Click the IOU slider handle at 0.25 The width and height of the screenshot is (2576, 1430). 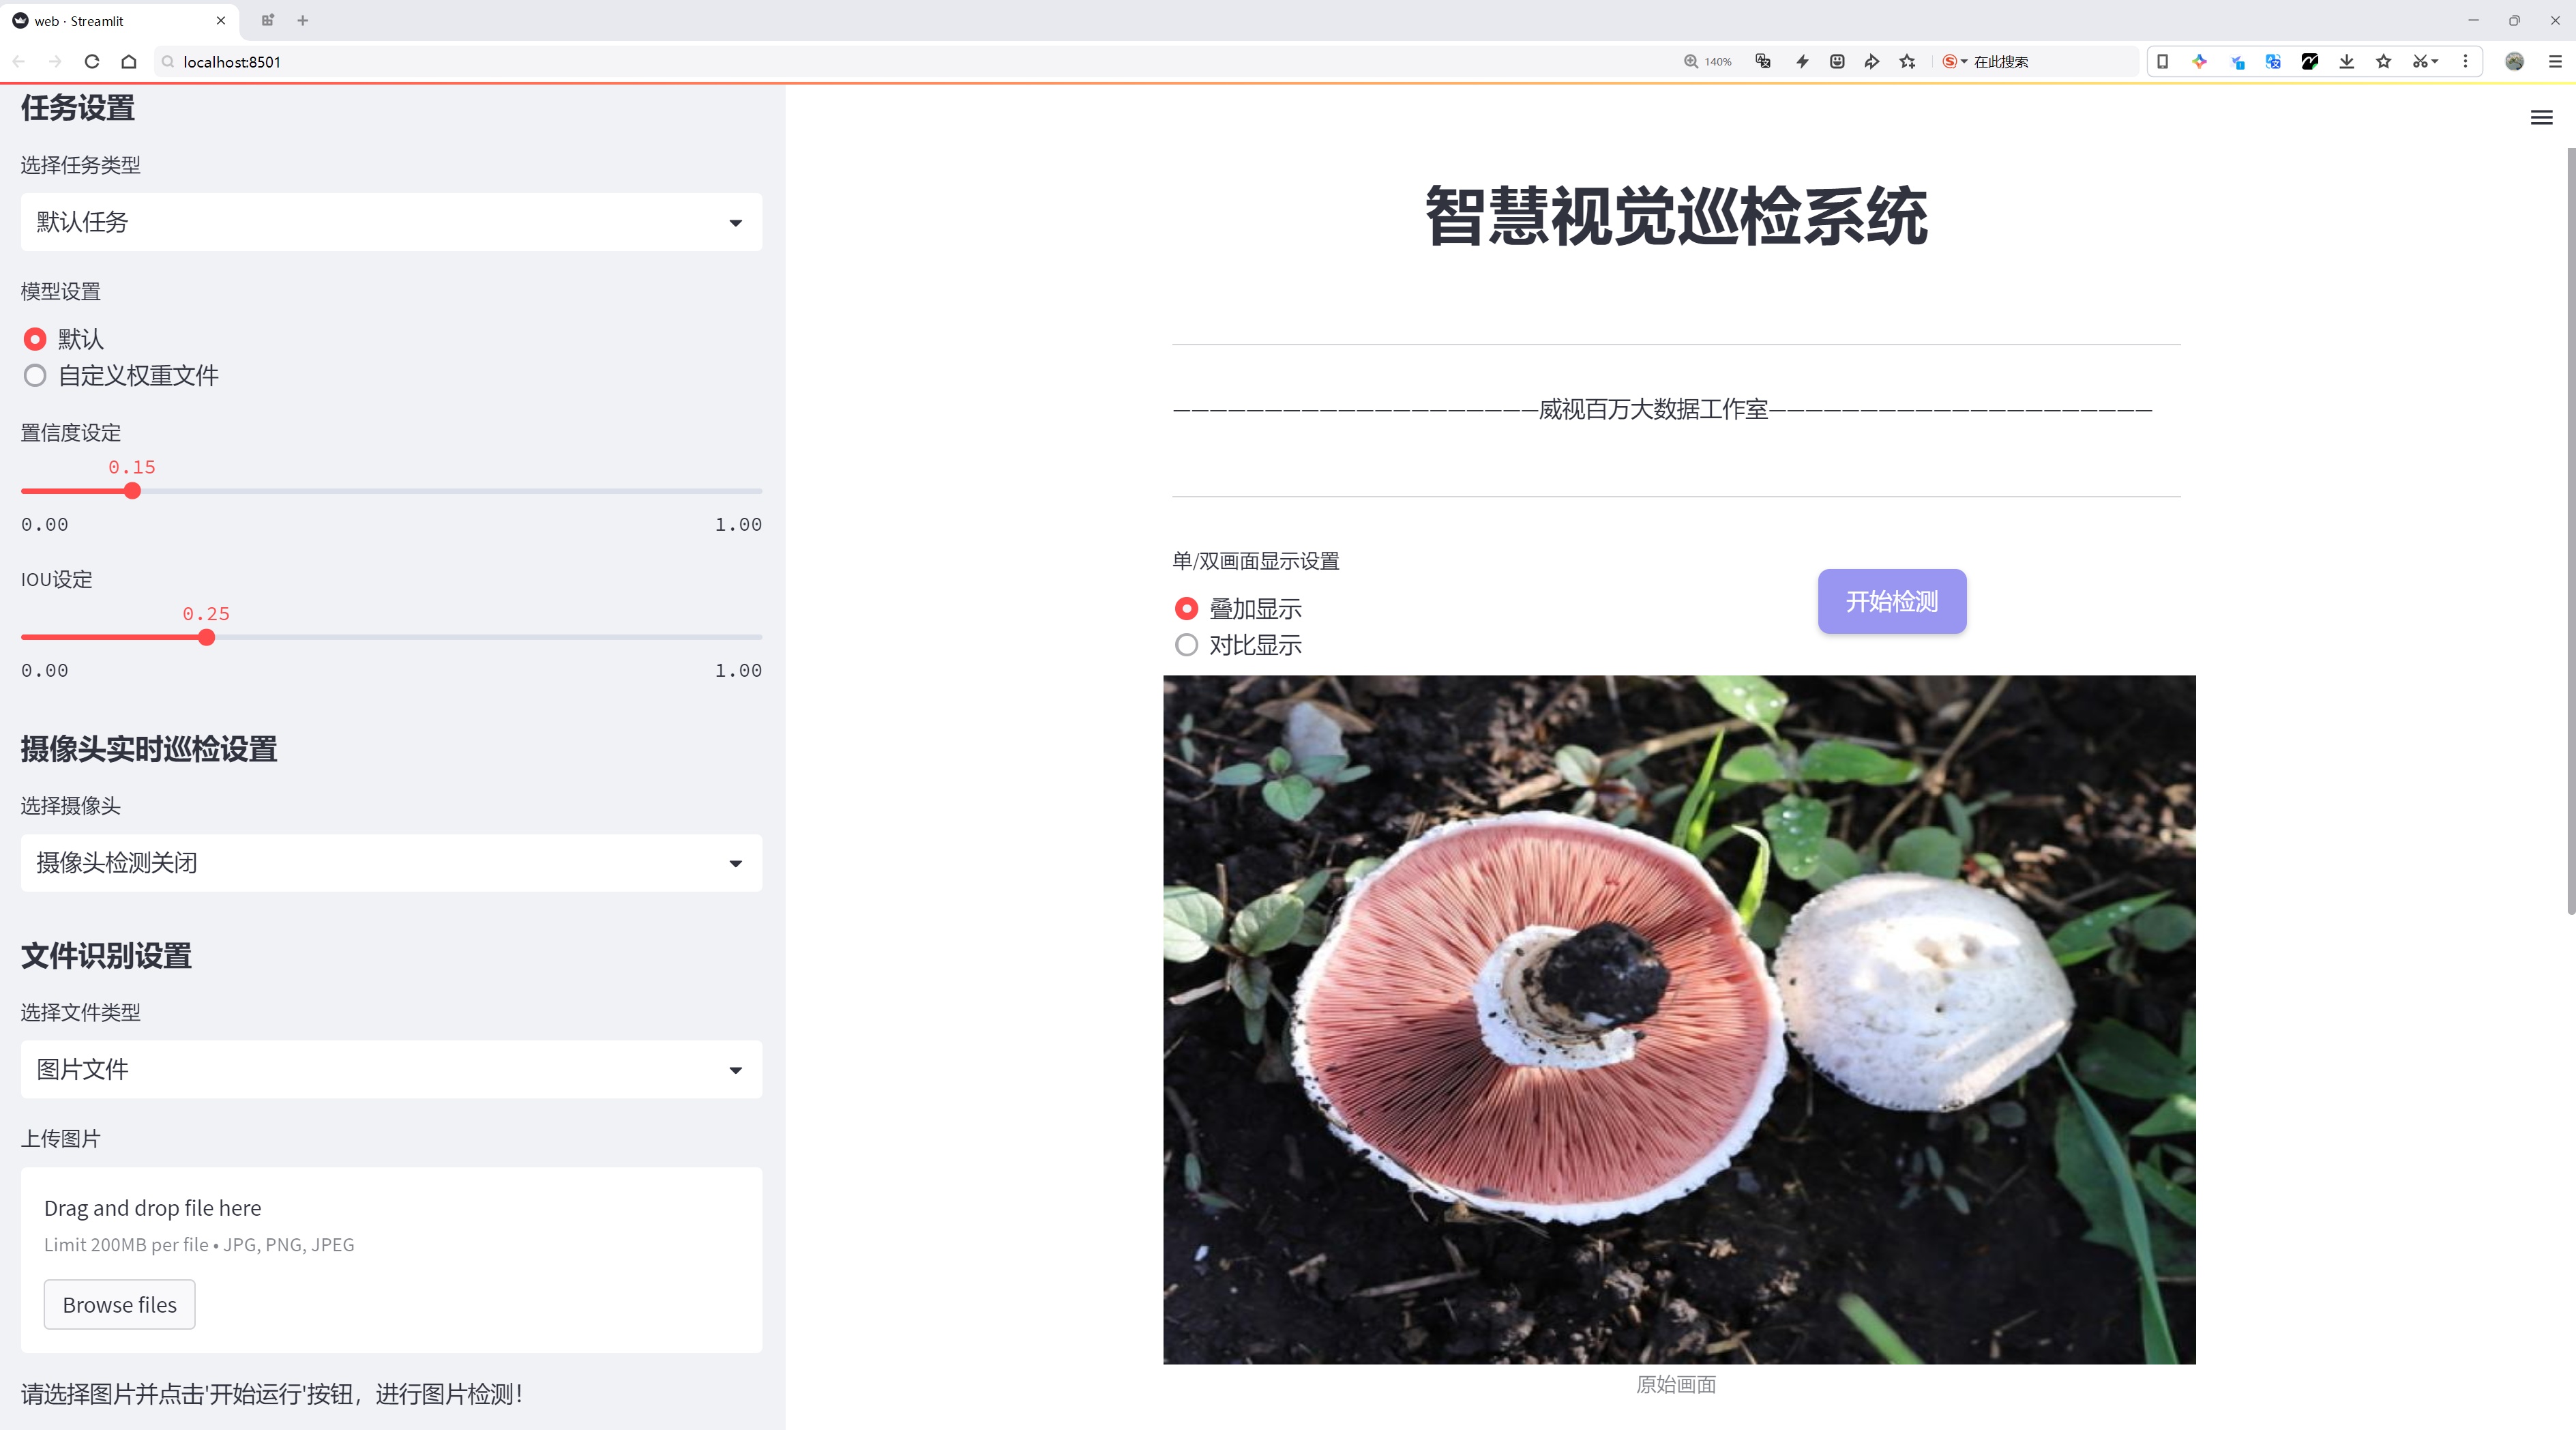206,638
